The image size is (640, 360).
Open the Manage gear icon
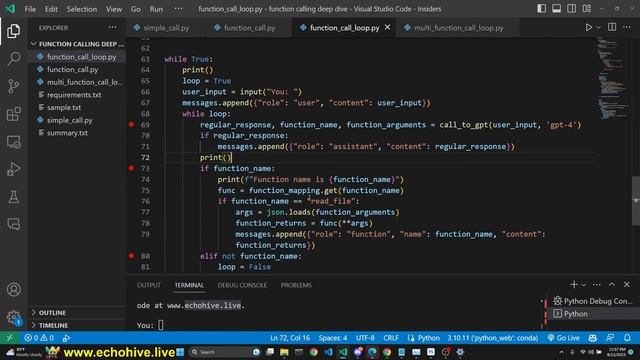13,317
